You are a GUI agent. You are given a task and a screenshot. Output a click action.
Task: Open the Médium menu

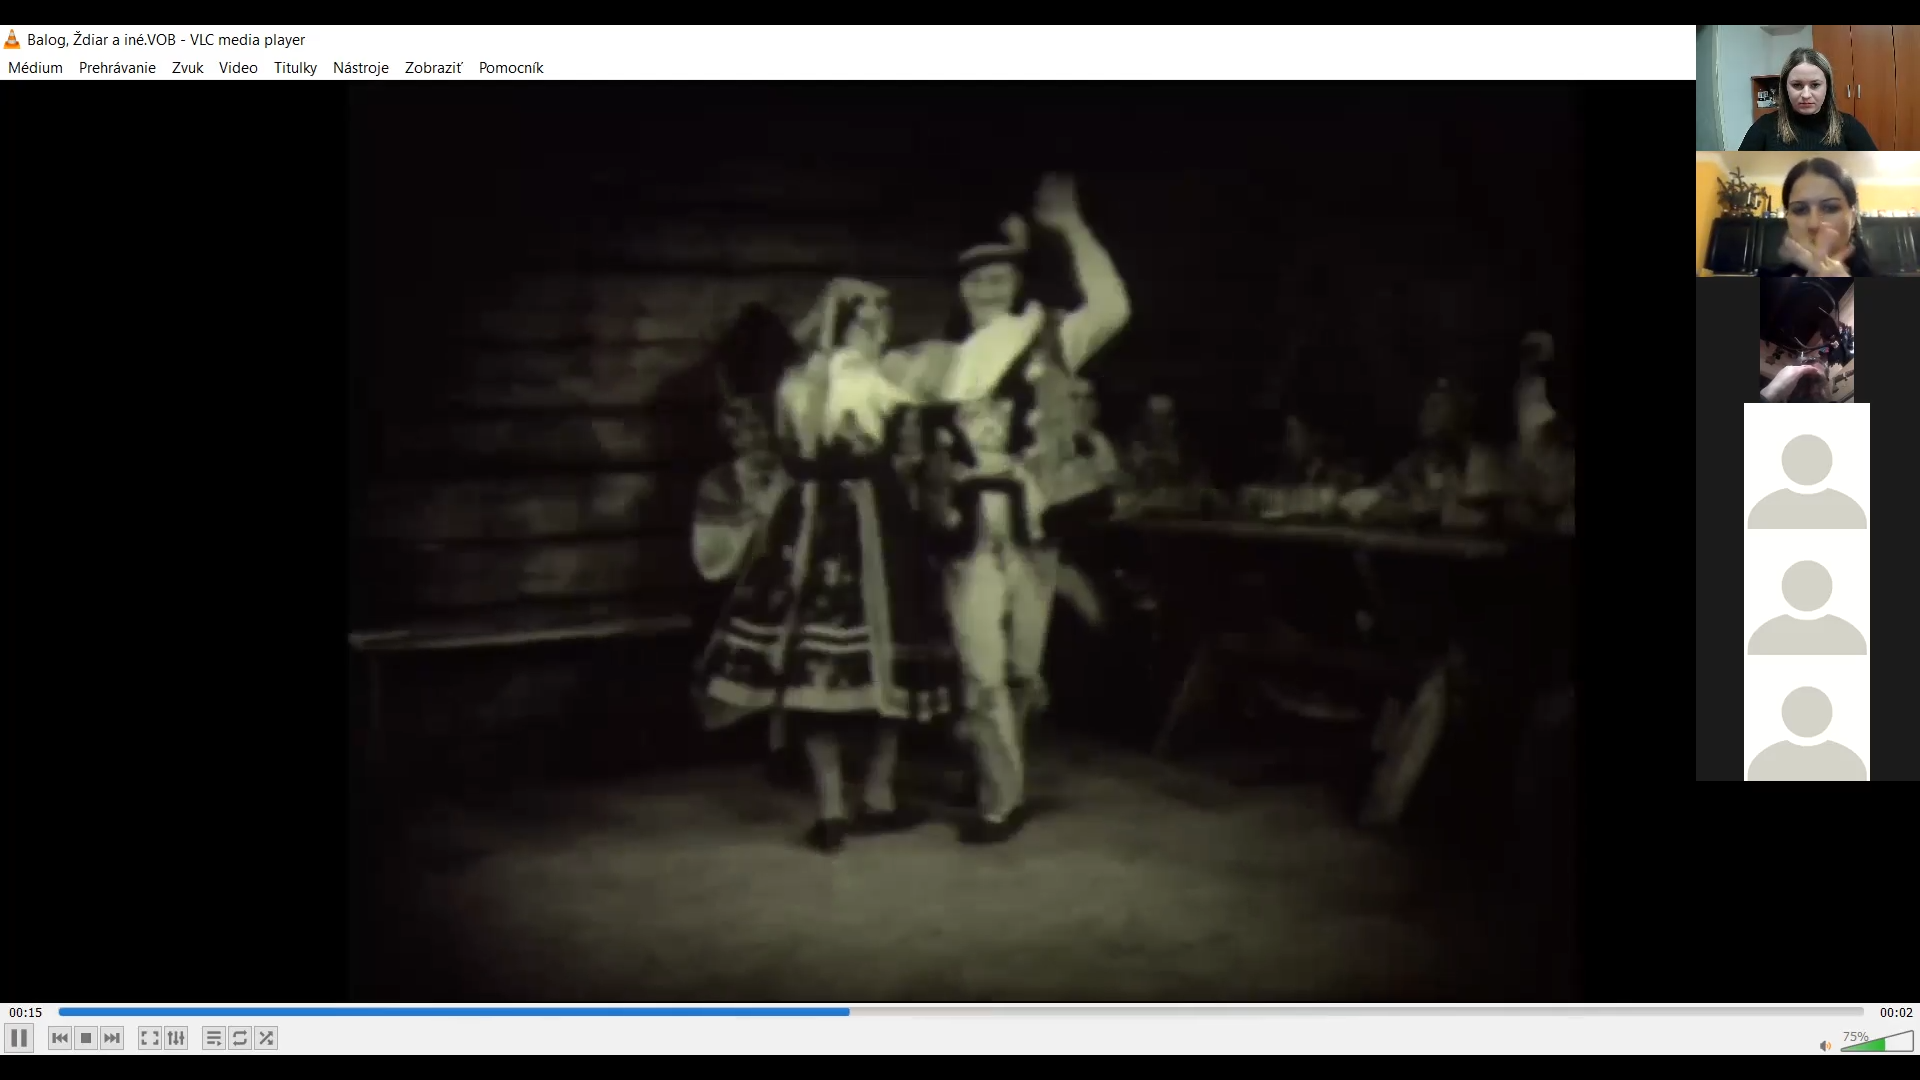coord(35,68)
